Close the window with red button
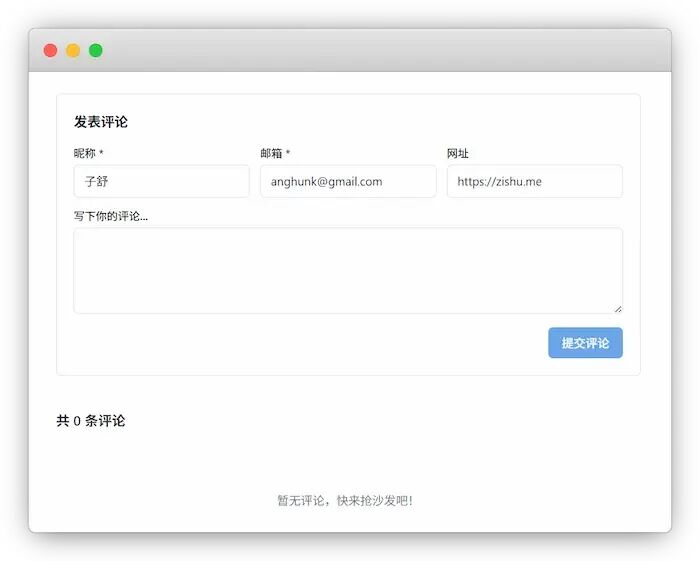Viewport: 700px width, 561px height. (x=50, y=50)
